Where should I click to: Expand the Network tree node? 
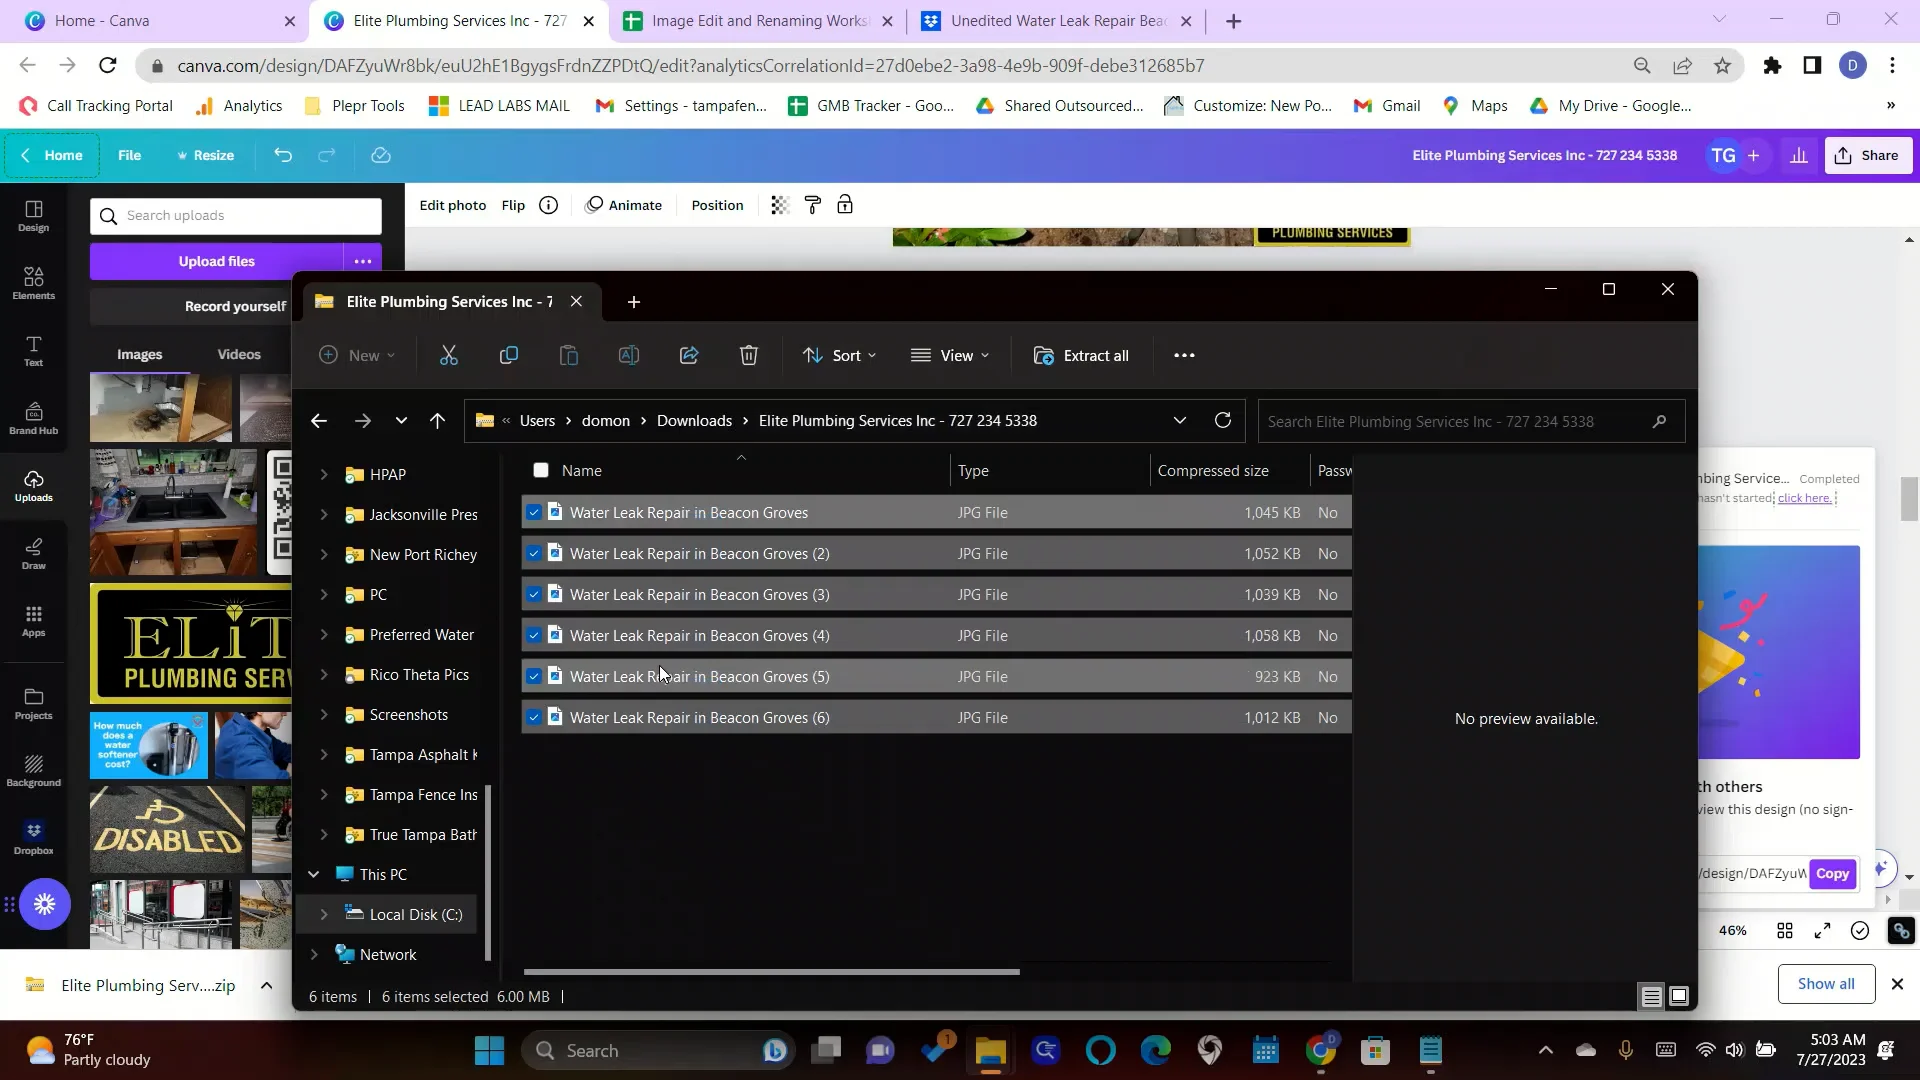[314, 954]
